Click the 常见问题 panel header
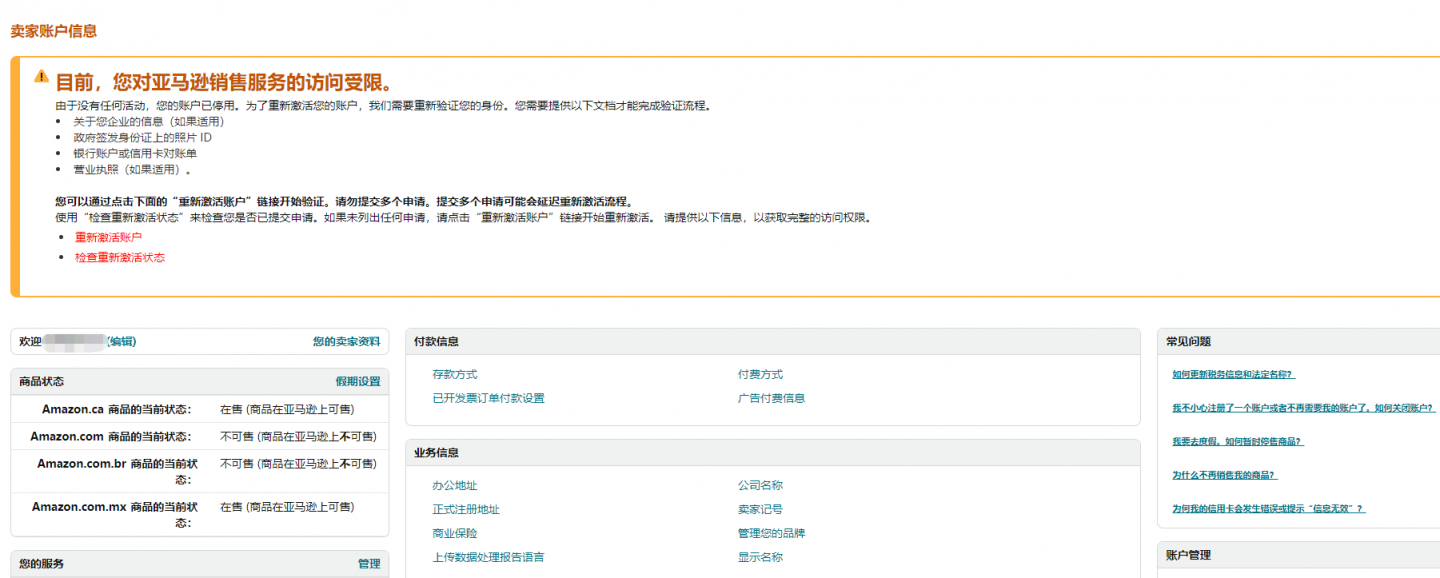 (x=1298, y=341)
